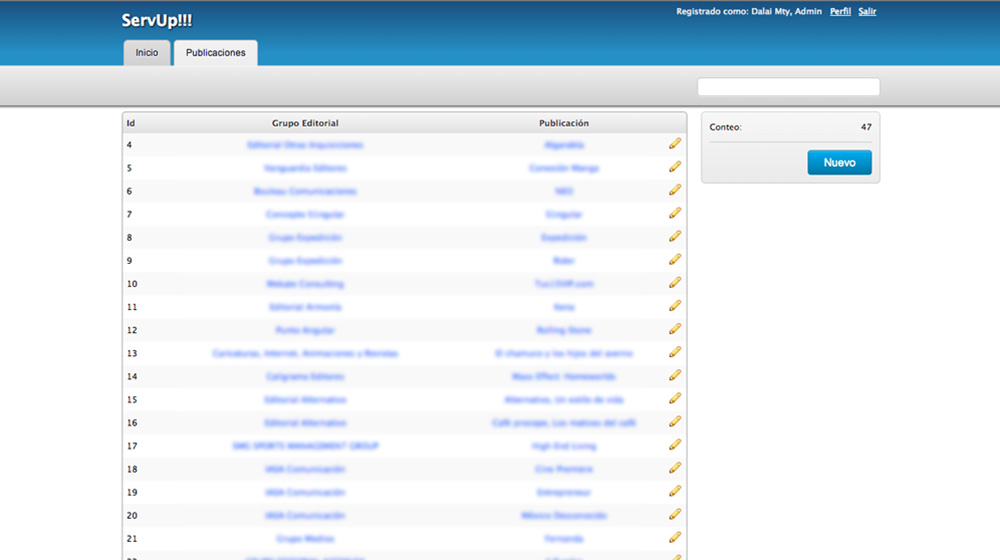Screen dimensions: 1000x560
Task: Sort by the Grupo Editorial column header
Action: click(305, 123)
